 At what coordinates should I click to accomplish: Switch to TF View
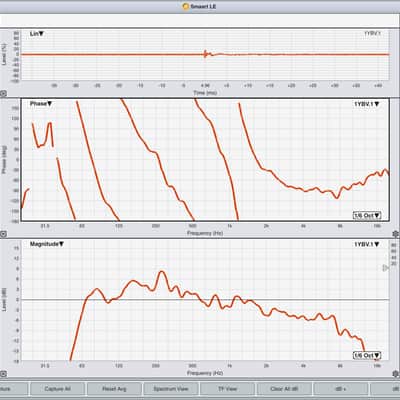point(227,389)
